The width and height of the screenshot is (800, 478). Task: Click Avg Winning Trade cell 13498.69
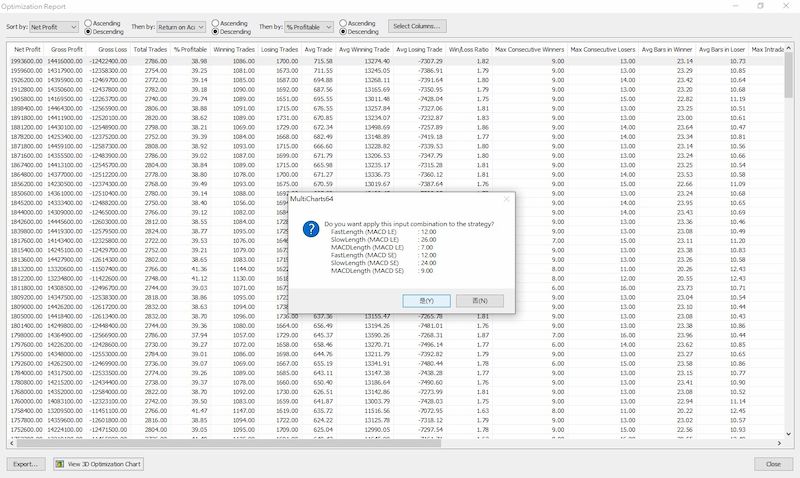pyautogui.click(x=377, y=127)
